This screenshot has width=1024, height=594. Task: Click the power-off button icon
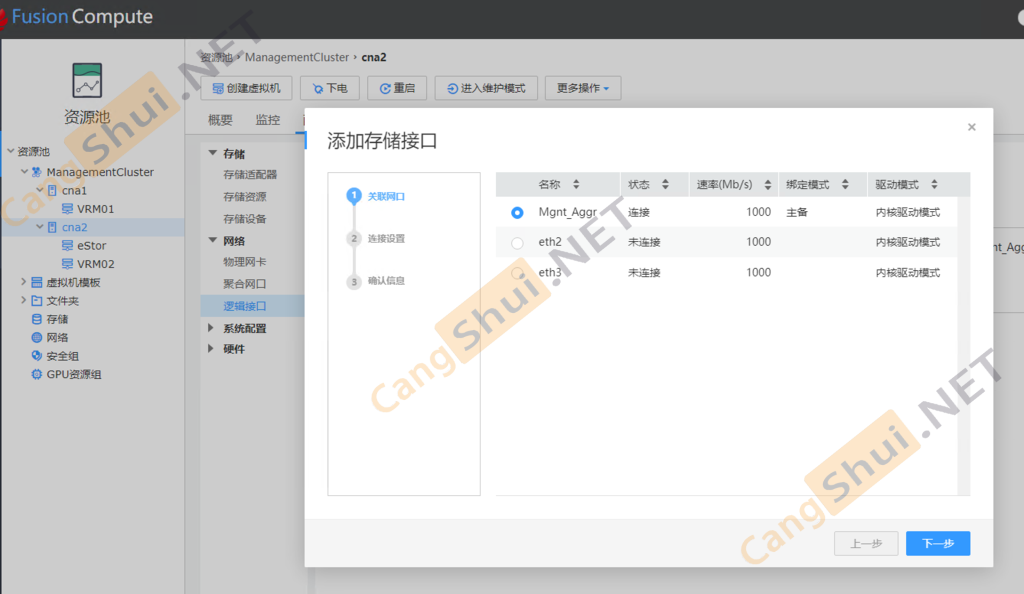click(318, 88)
